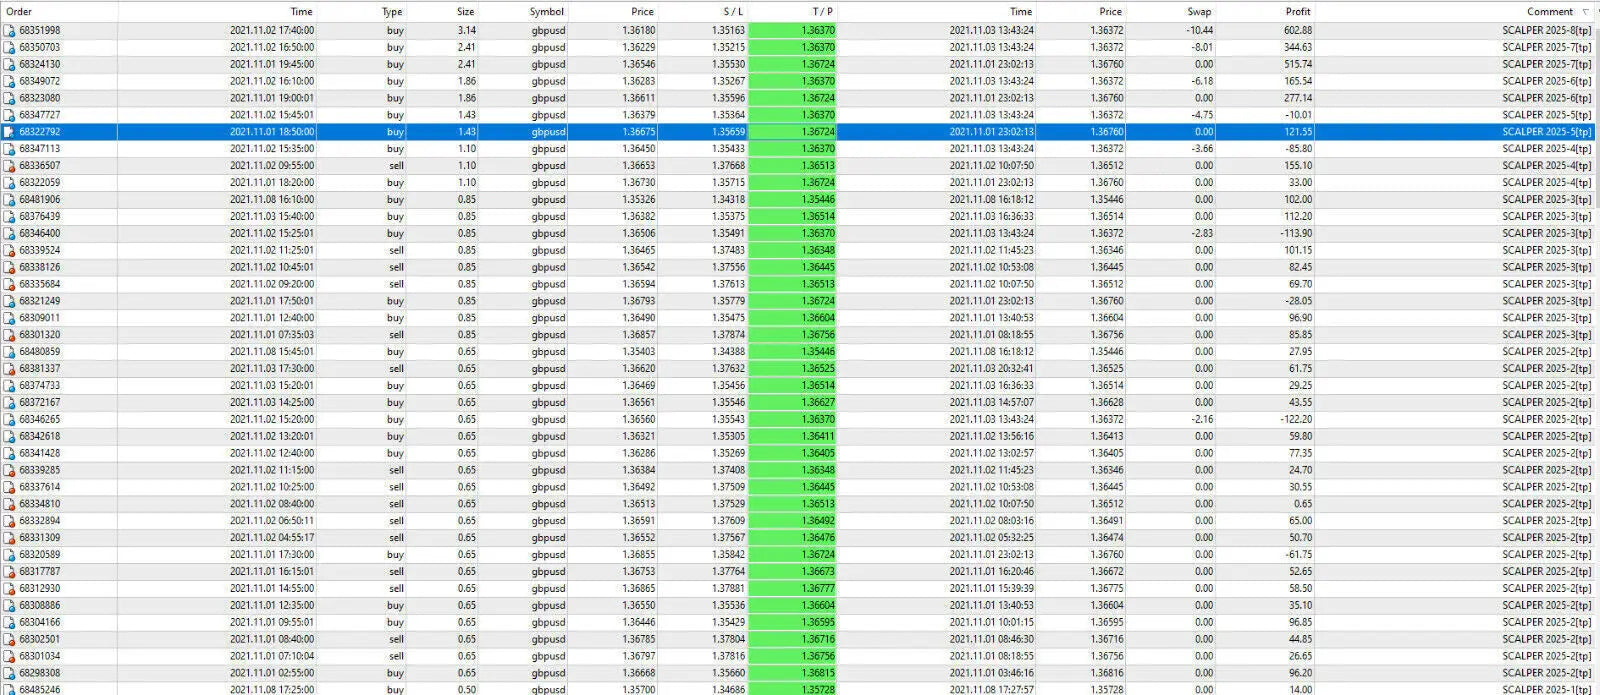Click the sell order icon beside 68339524
Screen dimensions: 1600x695
[9, 250]
